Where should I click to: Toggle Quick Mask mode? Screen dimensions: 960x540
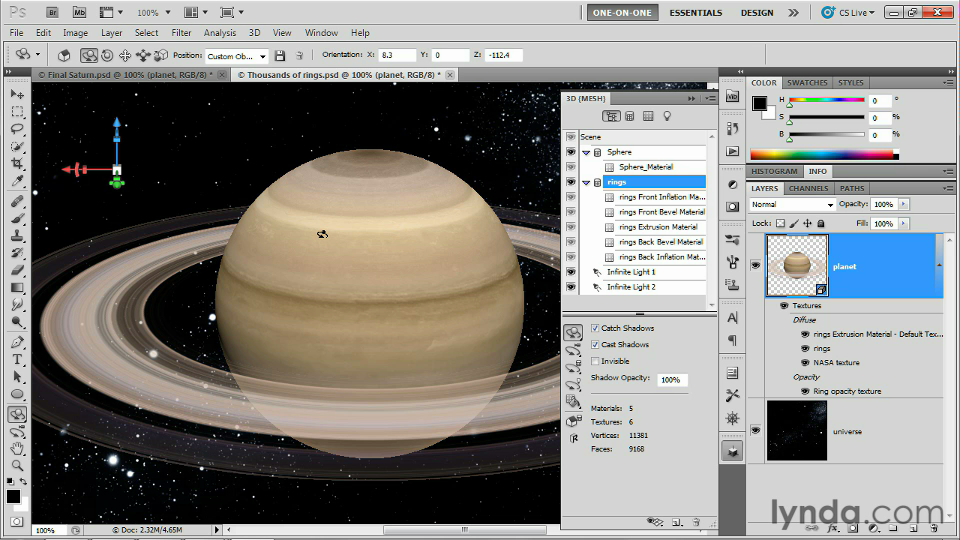click(17, 522)
